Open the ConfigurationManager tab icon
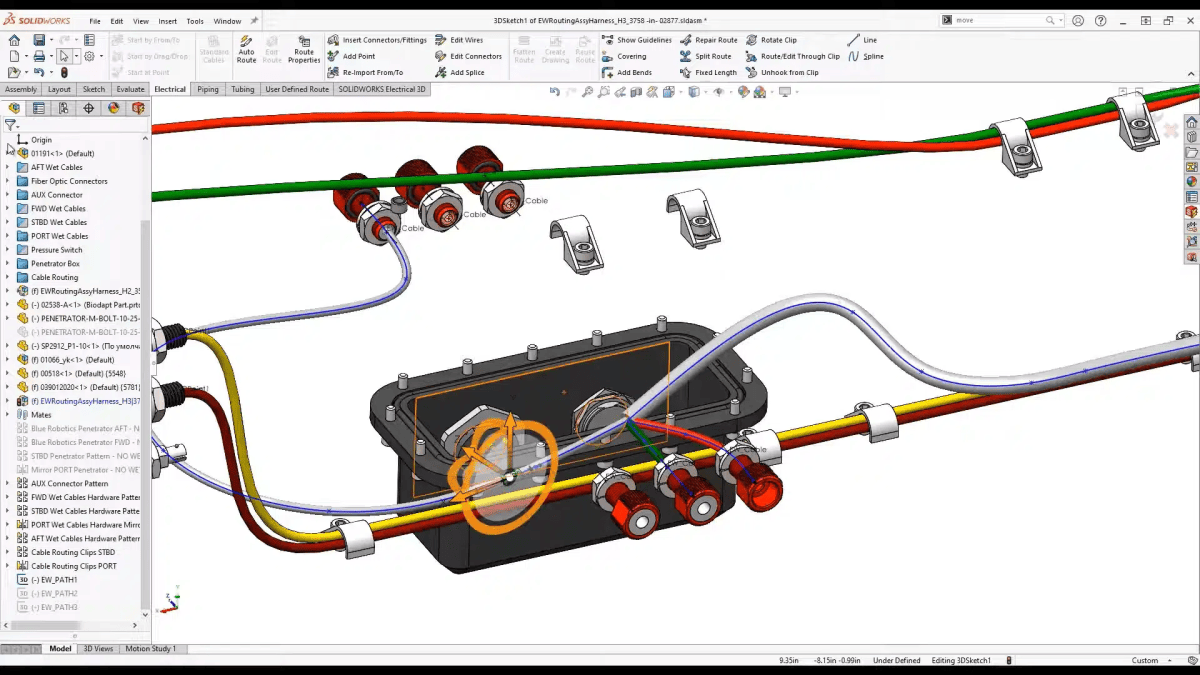This screenshot has width=1200, height=675. pyautogui.click(x=63, y=108)
